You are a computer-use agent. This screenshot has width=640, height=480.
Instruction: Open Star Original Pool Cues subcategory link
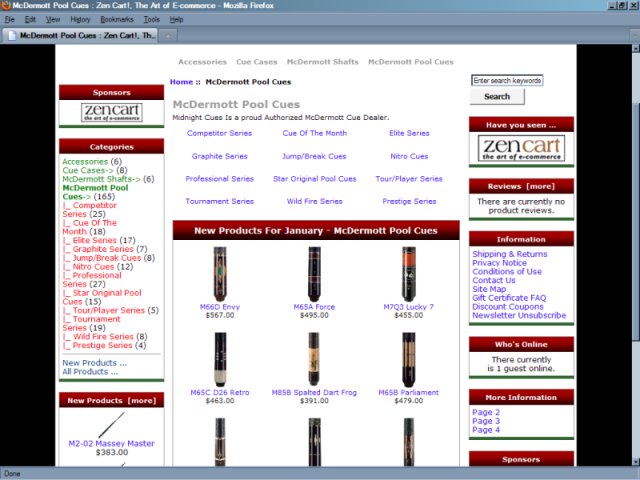pos(314,179)
